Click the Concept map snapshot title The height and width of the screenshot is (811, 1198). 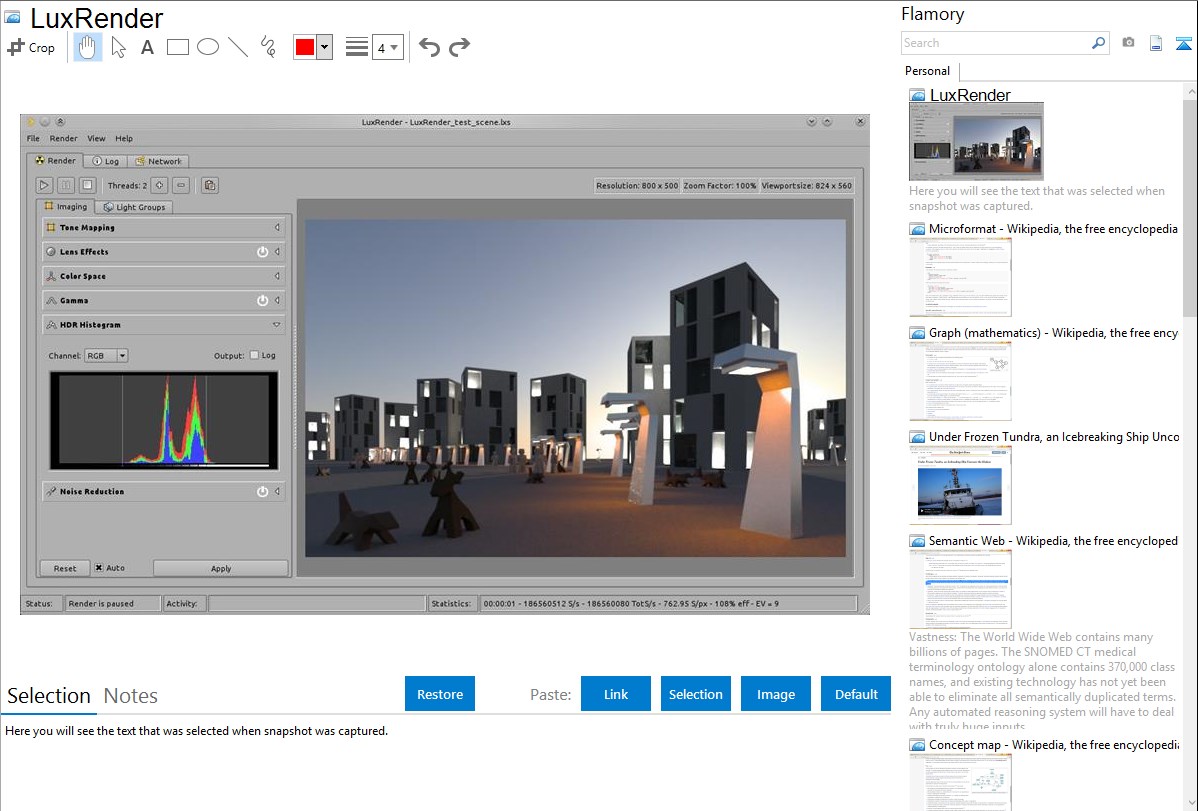tap(1053, 745)
